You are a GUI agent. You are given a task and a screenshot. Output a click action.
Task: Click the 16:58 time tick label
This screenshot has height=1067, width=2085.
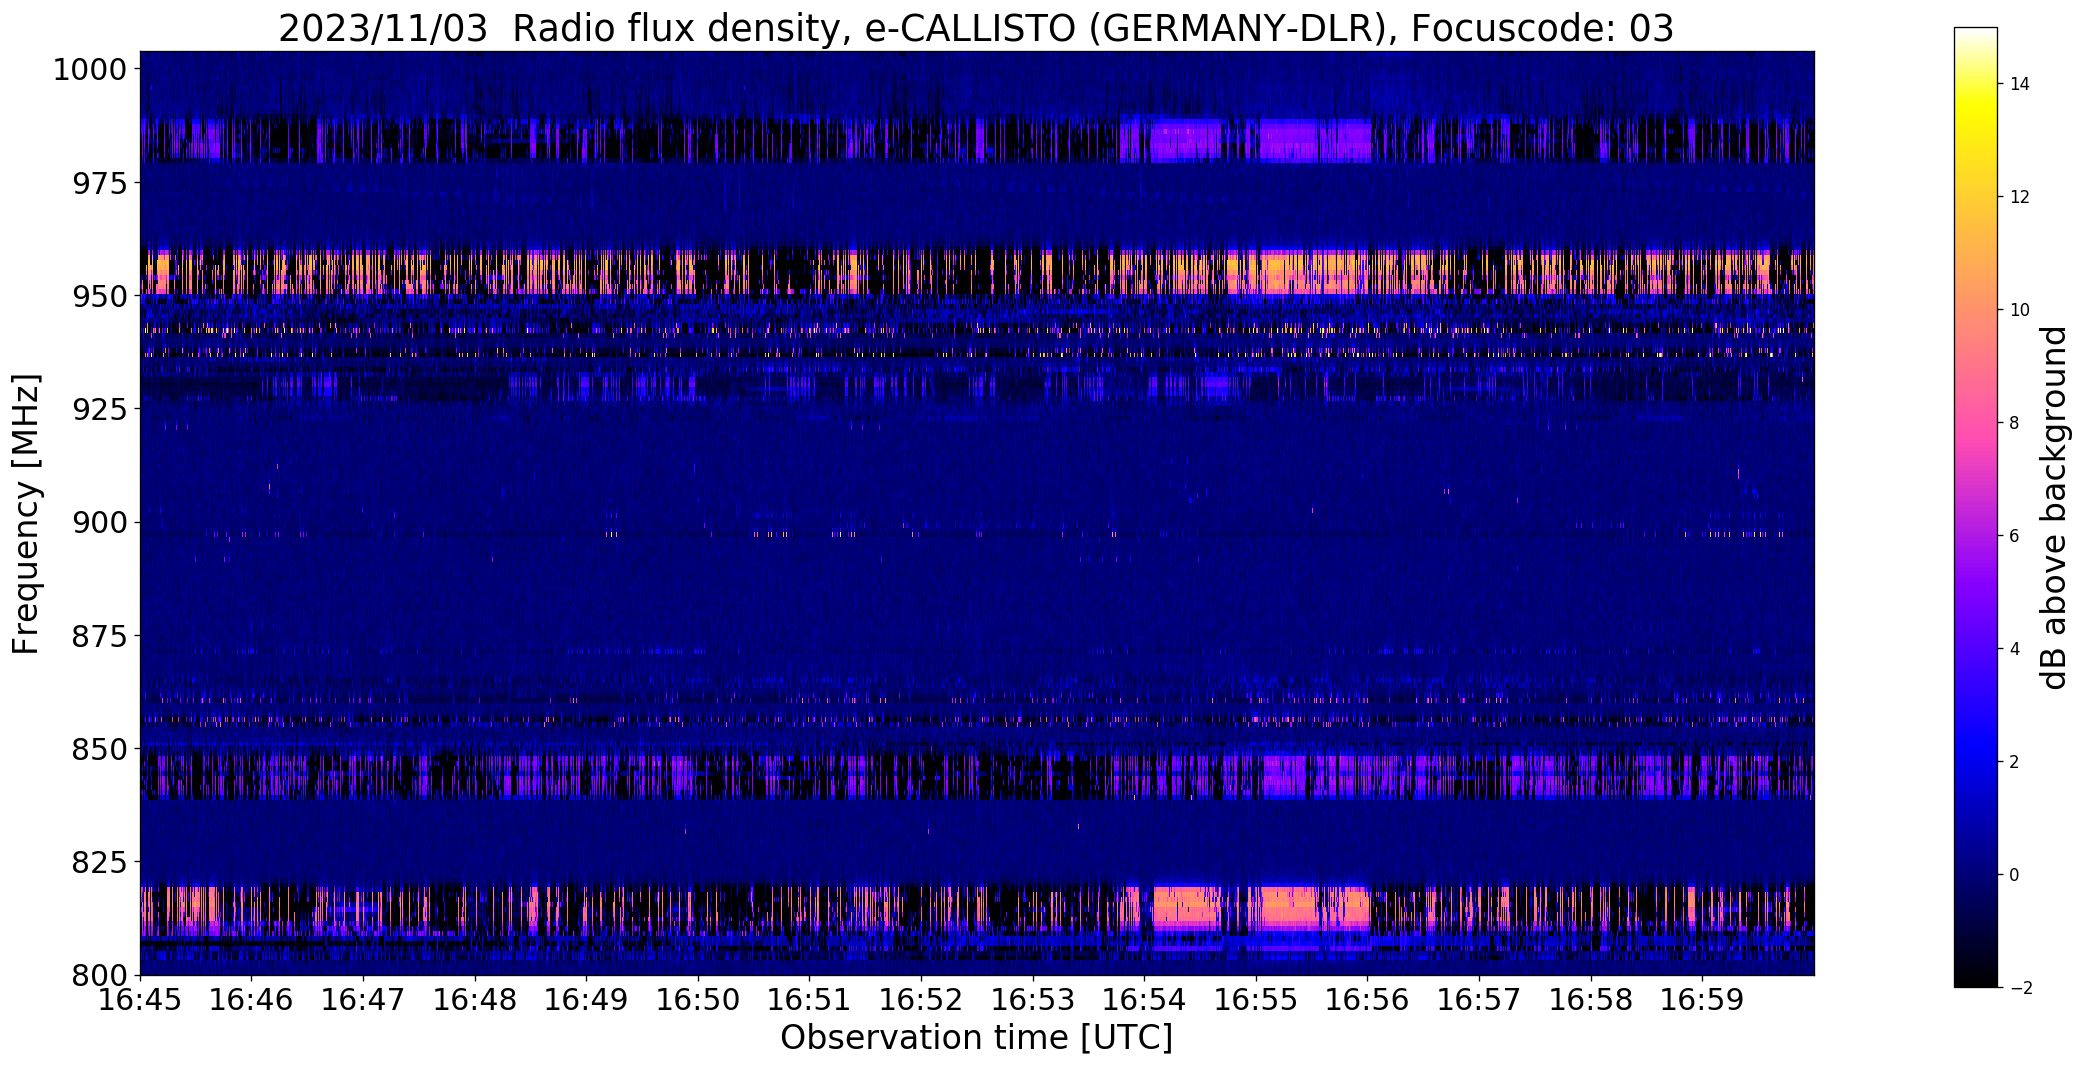1591,1000
